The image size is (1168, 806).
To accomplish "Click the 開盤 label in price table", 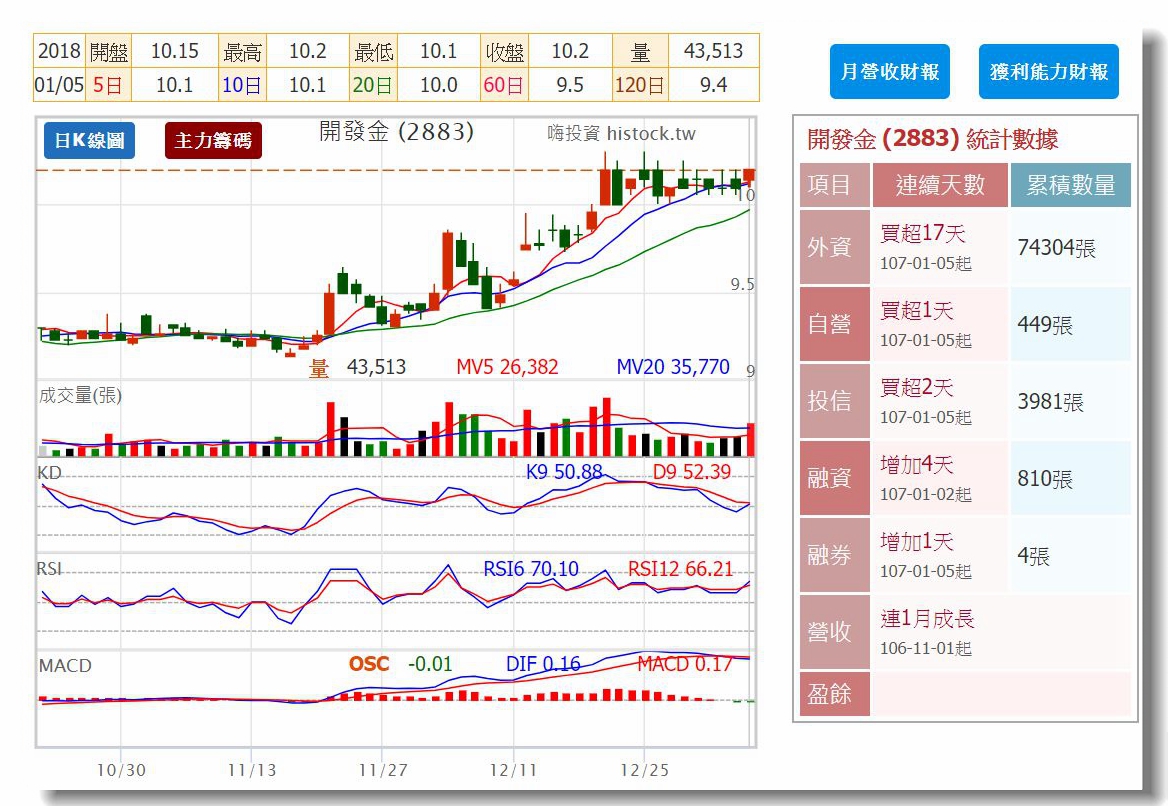I will coord(109,51).
